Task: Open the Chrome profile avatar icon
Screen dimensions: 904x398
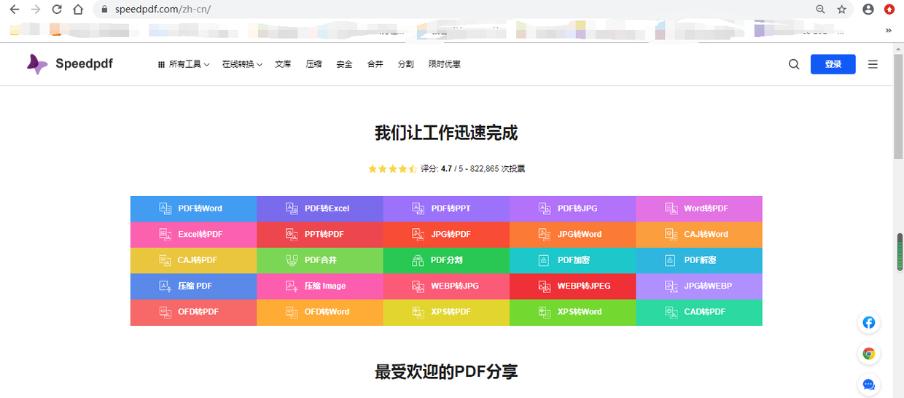Action: 868,9
